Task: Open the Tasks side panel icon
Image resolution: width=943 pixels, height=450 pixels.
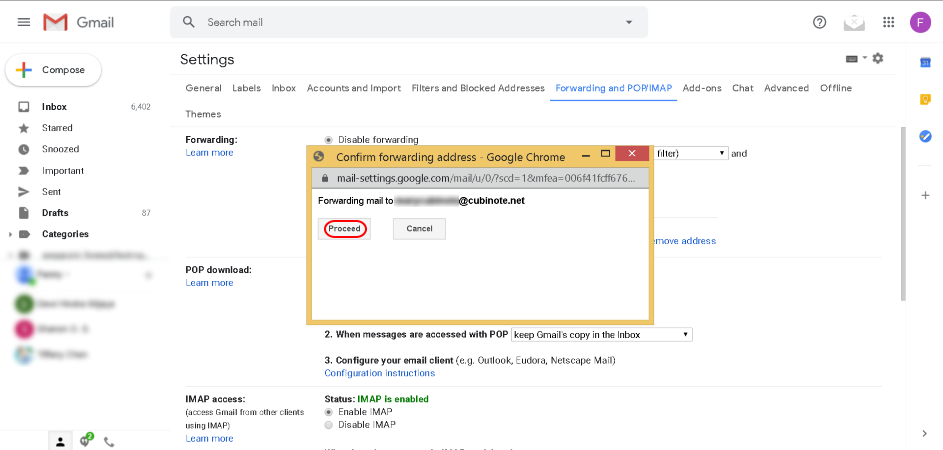Action: [x=926, y=137]
